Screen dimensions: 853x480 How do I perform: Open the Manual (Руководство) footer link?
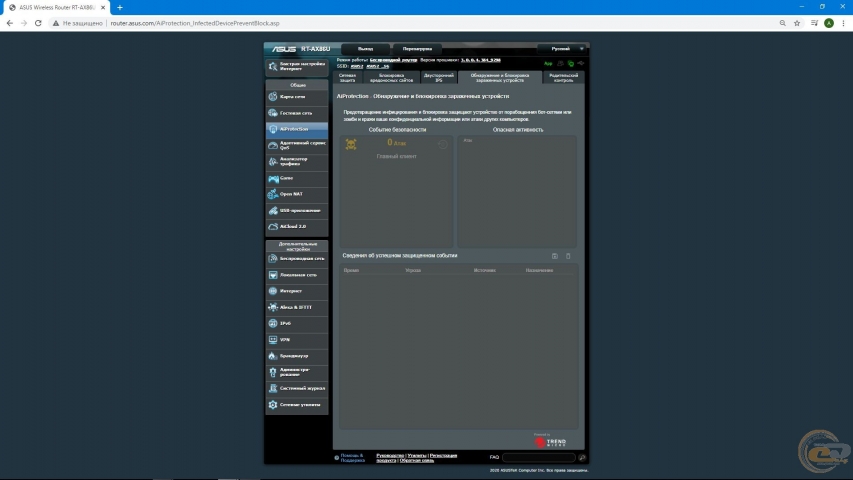pos(390,456)
